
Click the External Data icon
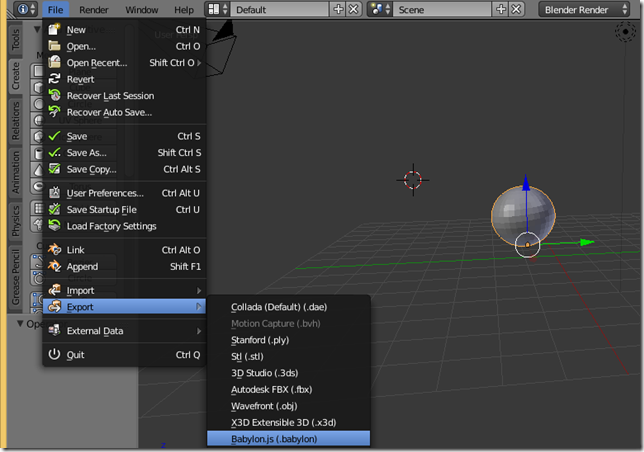54,330
